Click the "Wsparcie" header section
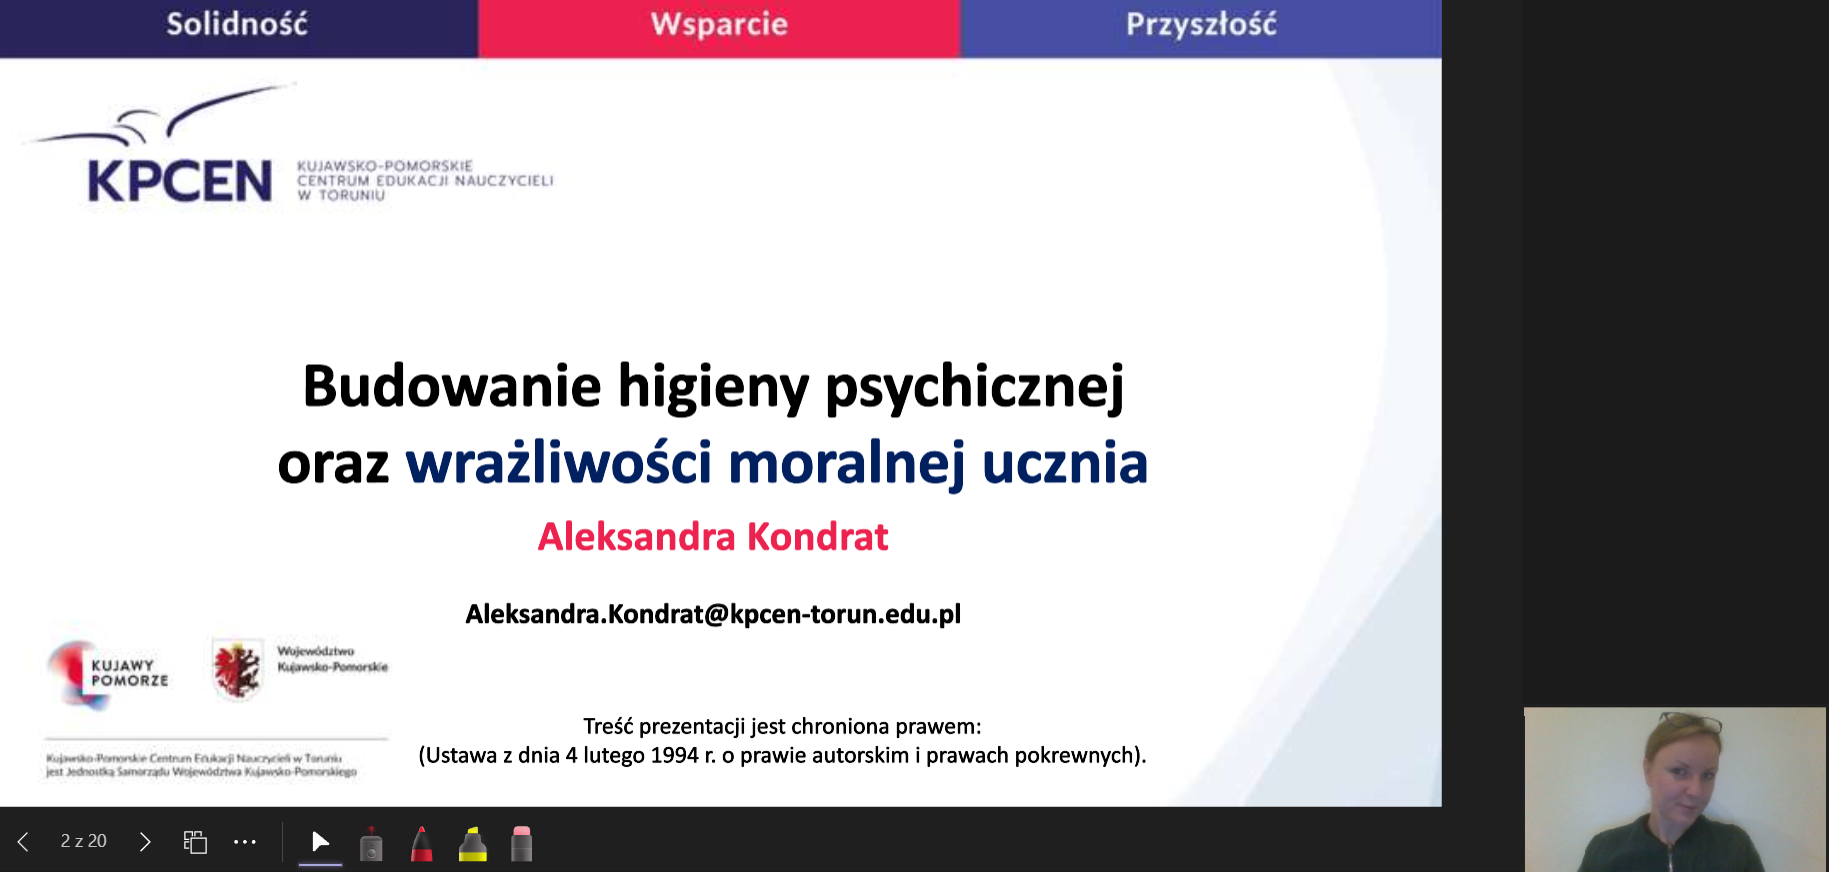 [719, 28]
